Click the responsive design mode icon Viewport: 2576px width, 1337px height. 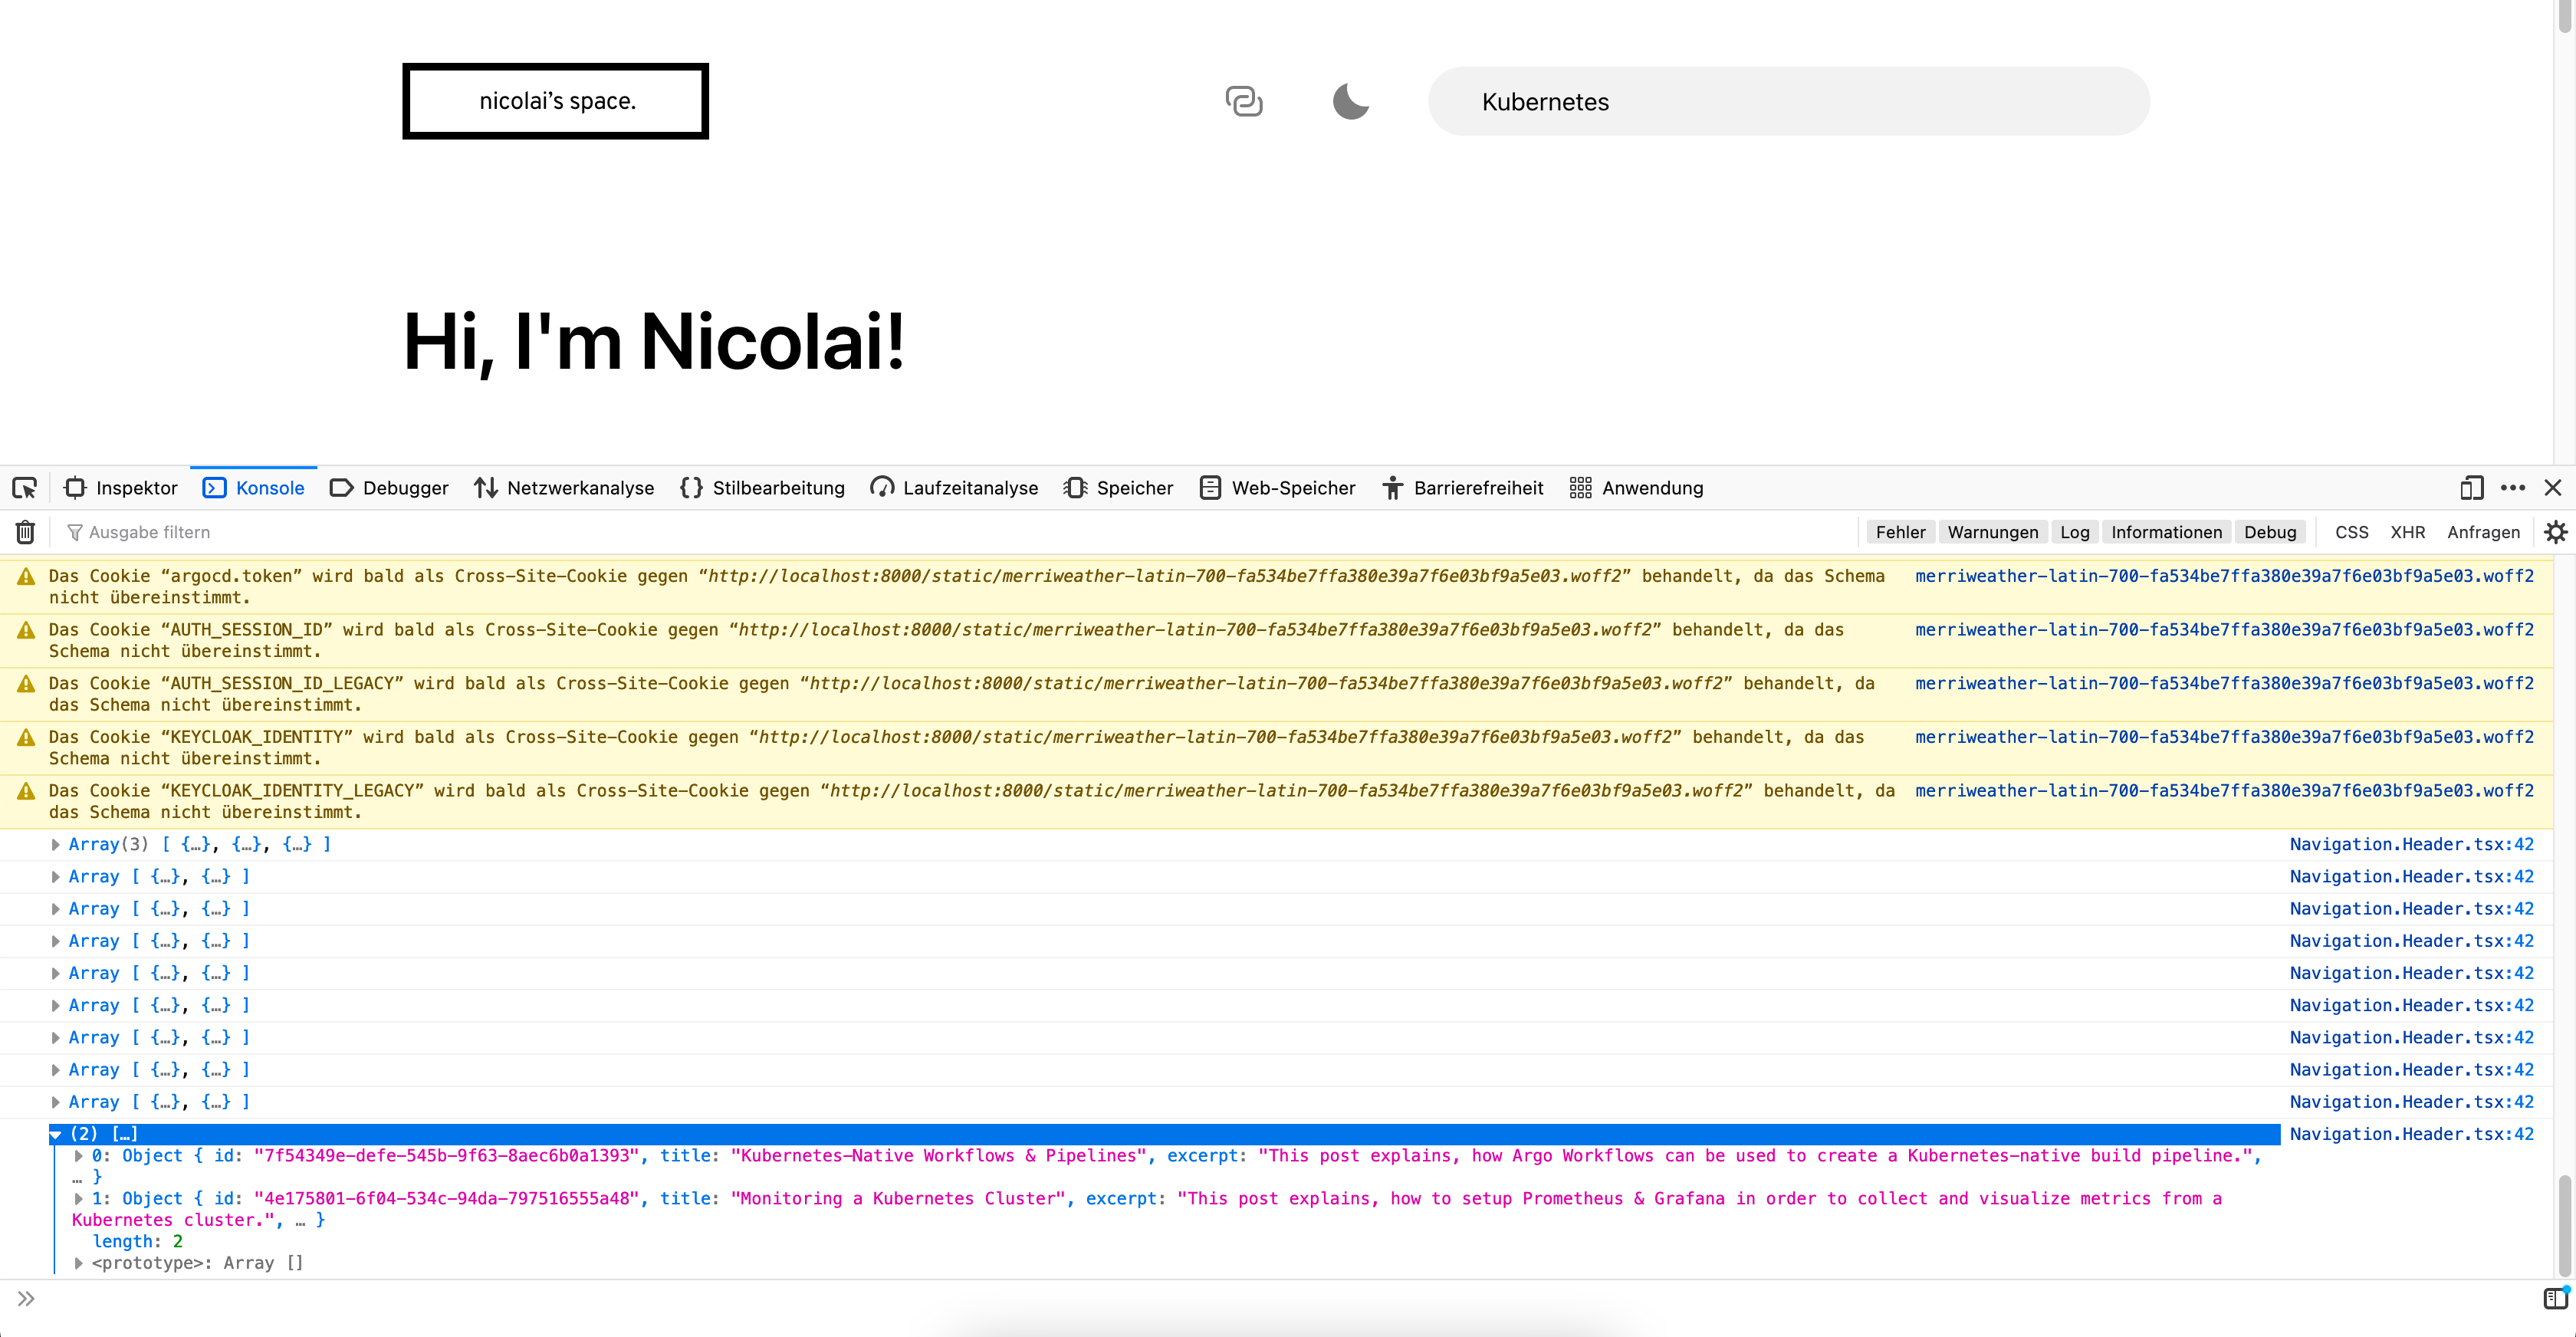click(2471, 488)
